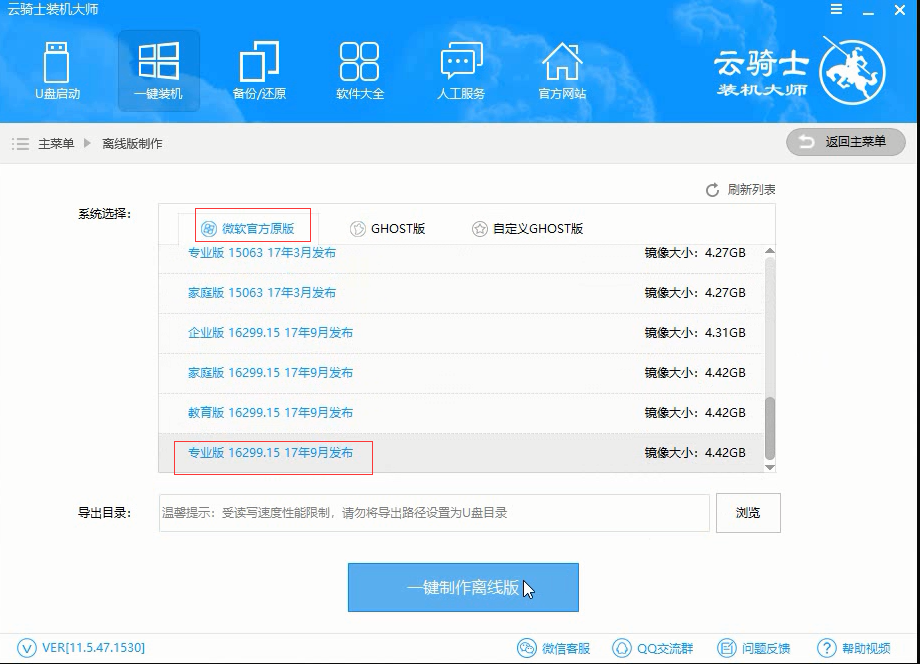Select 企业版 16299.15 17年9月发布
Viewport: 920px width, 664px height.
click(x=461, y=333)
